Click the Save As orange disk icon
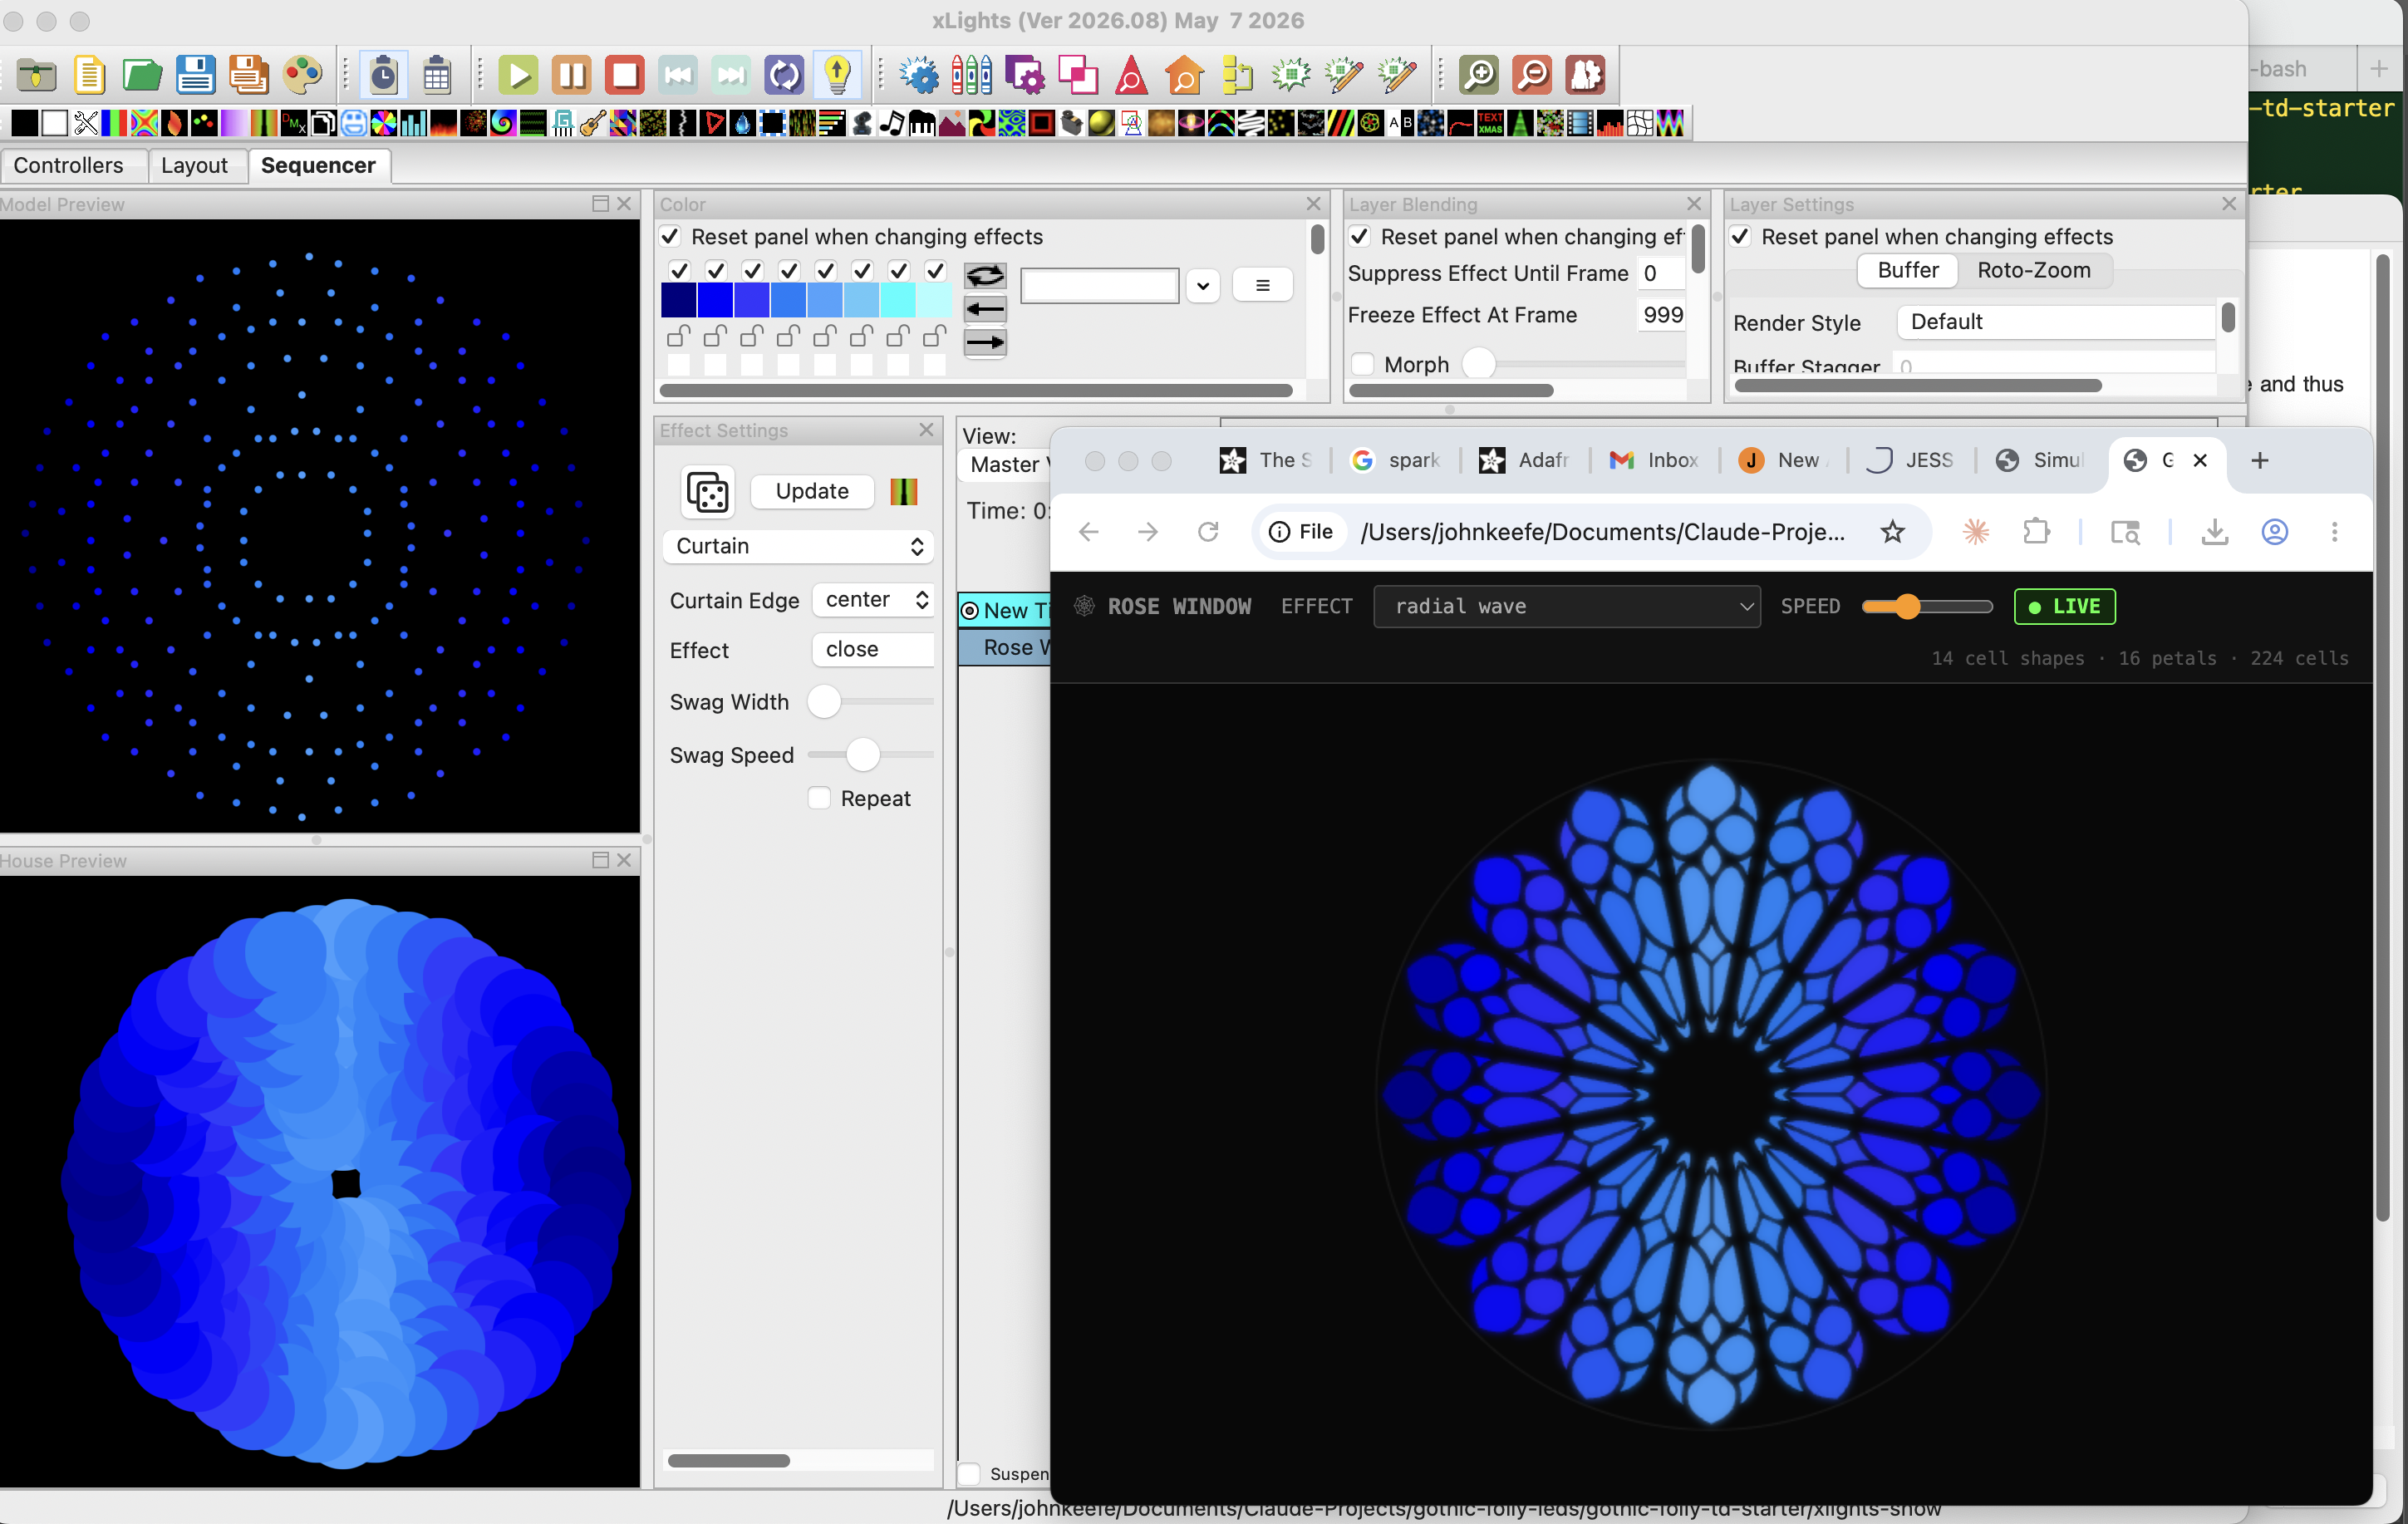This screenshot has height=1524, width=2408. click(248, 75)
